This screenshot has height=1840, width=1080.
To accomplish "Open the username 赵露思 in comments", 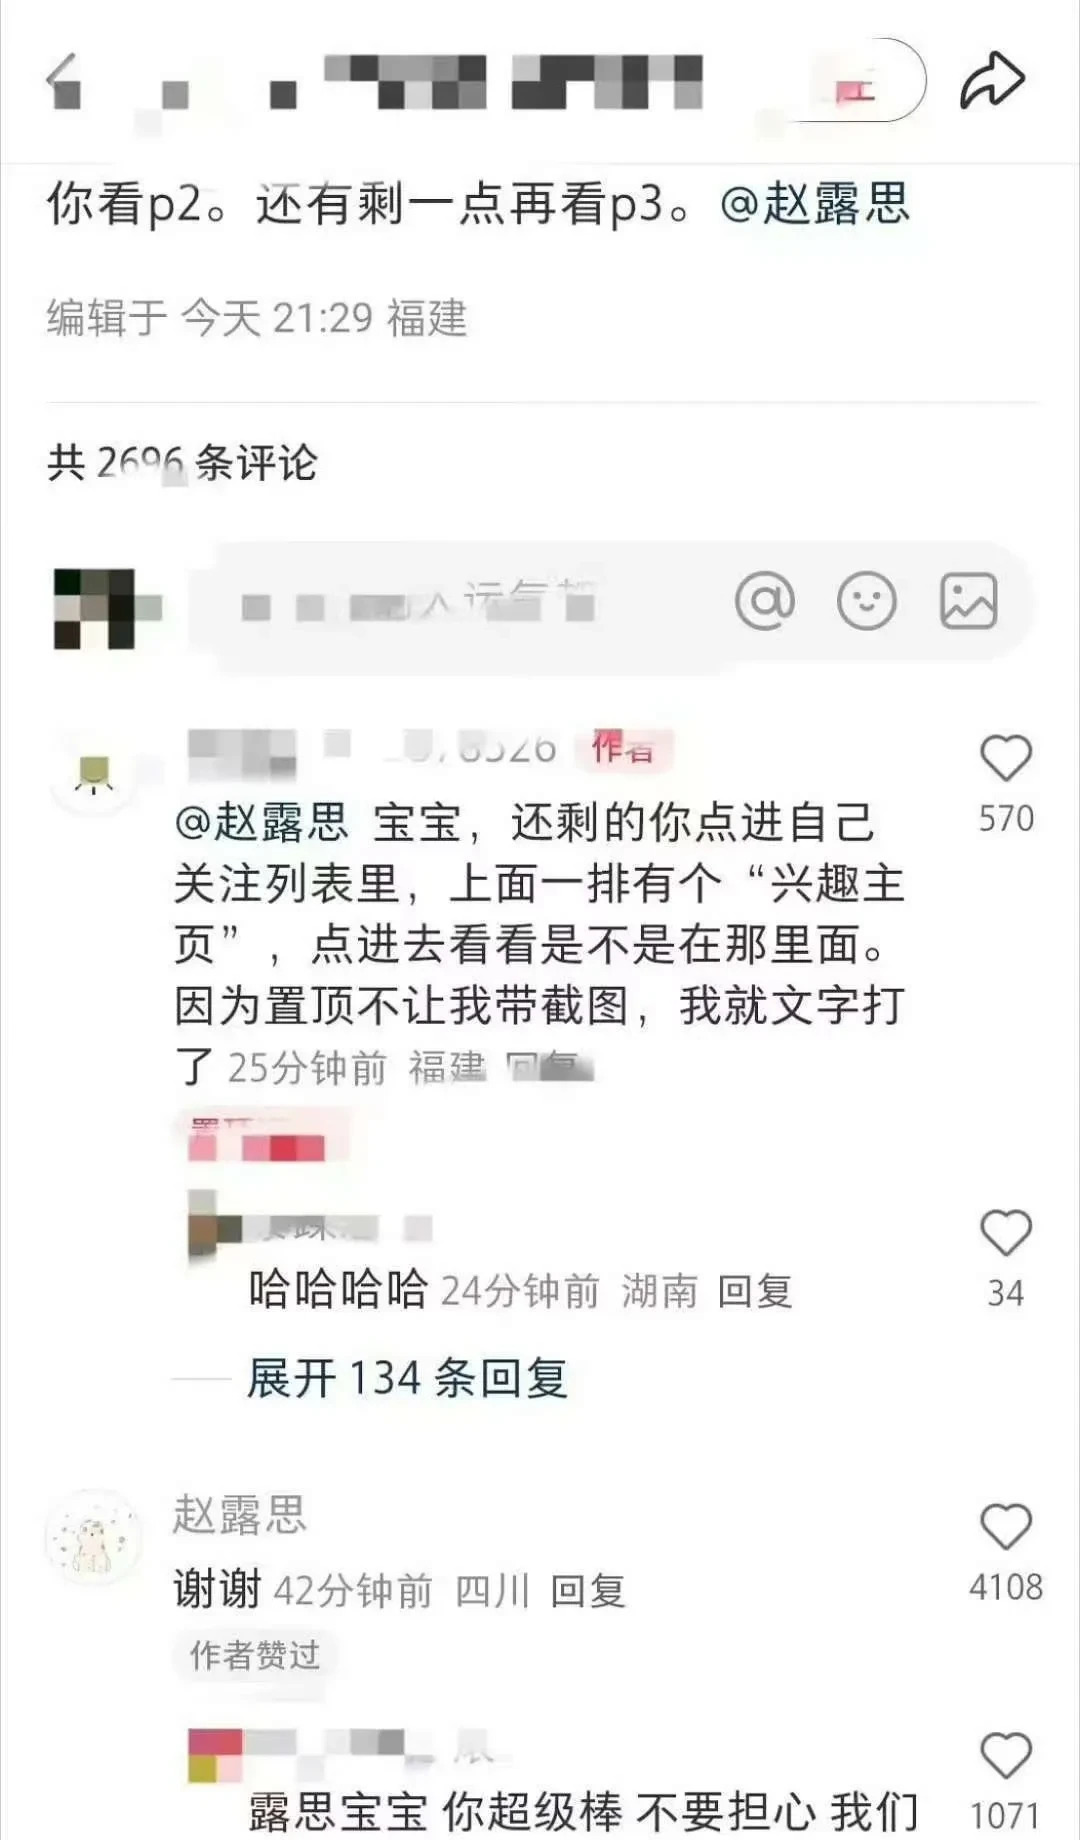I will pos(240,1514).
